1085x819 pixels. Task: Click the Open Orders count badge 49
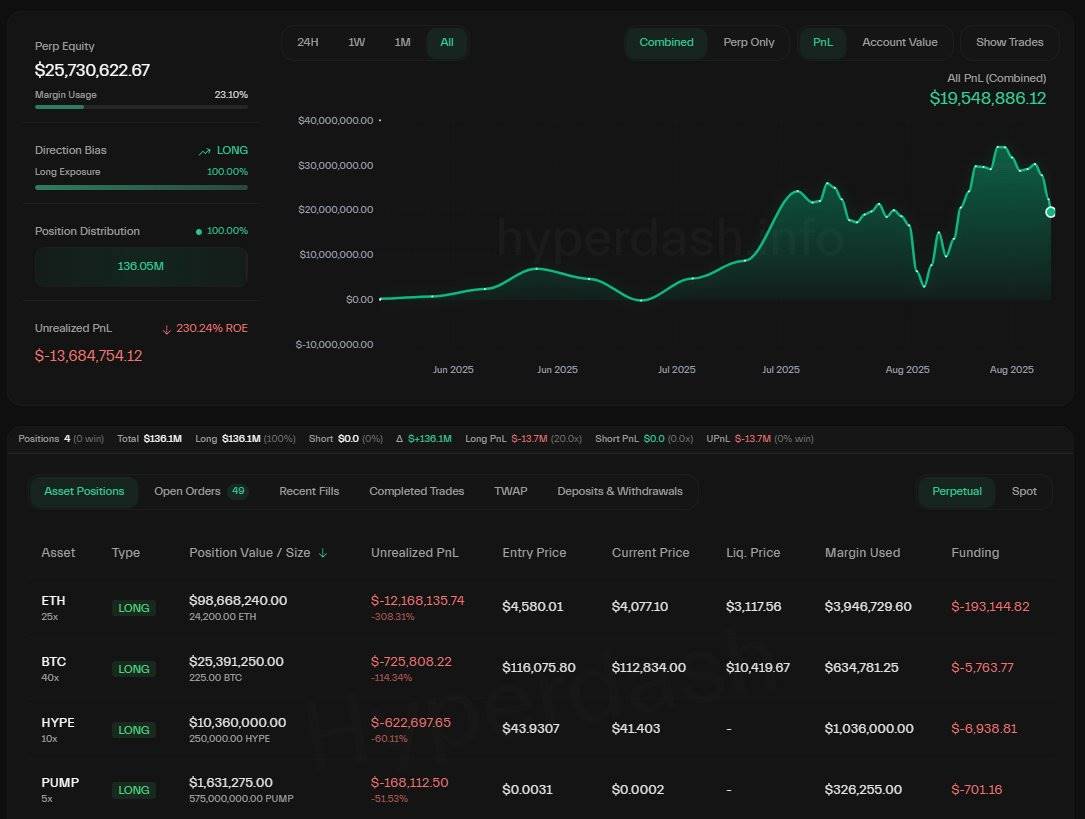pyautogui.click(x=238, y=491)
